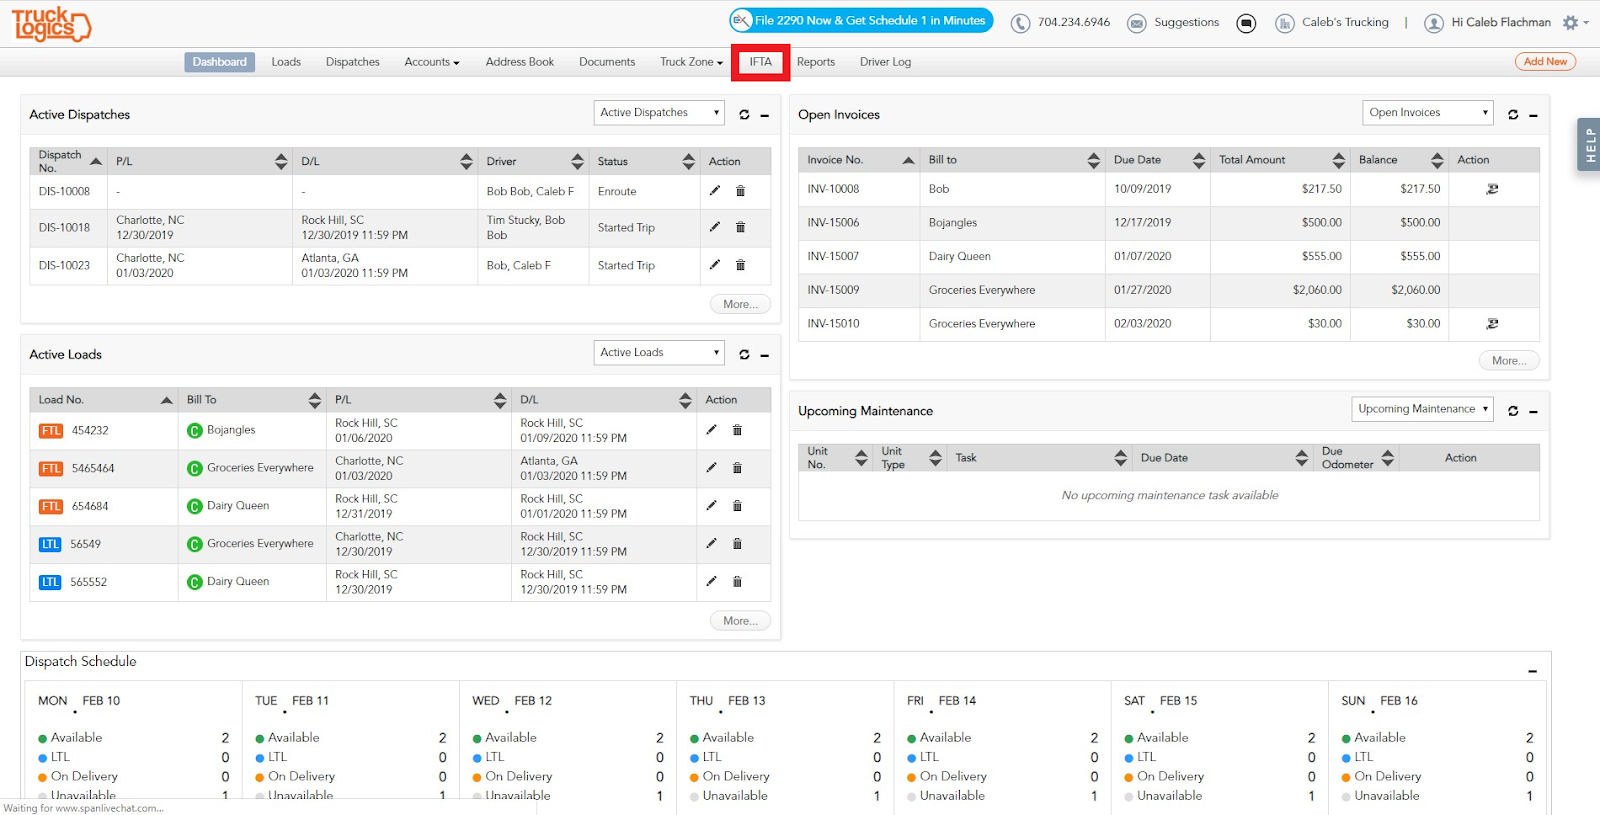The image size is (1600, 815).
Task: Collapse the Active Dispatches panel
Action: (x=765, y=115)
